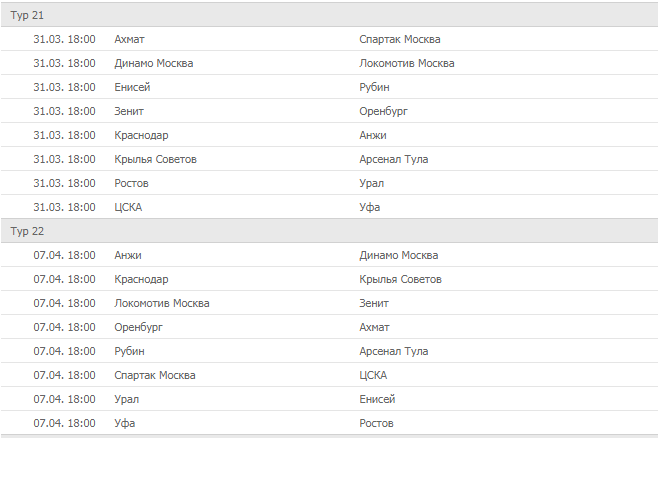This screenshot has width=663, height=480.
Task: Open Ахмат team in Тур 21
Action: [x=130, y=39]
